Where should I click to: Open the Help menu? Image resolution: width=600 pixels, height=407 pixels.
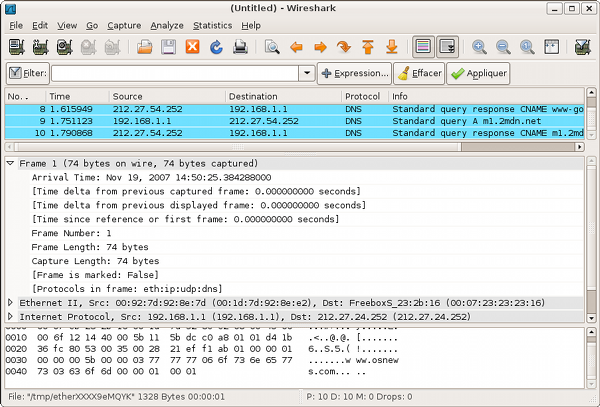[251, 26]
